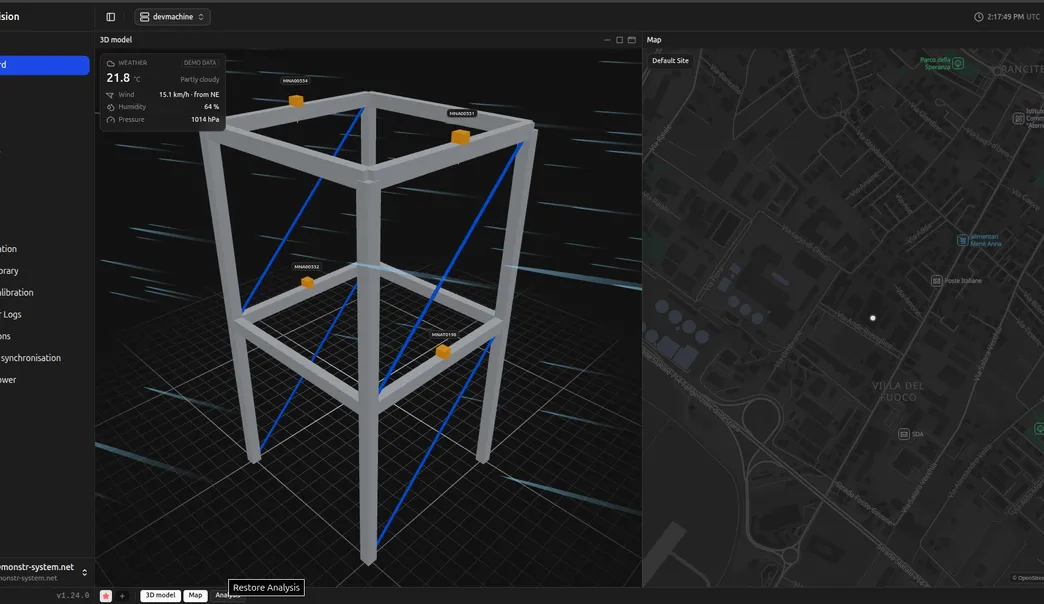Viewport: 1044px width, 604px height.
Task: Switch to the Map bottom tab
Action: tap(195, 595)
